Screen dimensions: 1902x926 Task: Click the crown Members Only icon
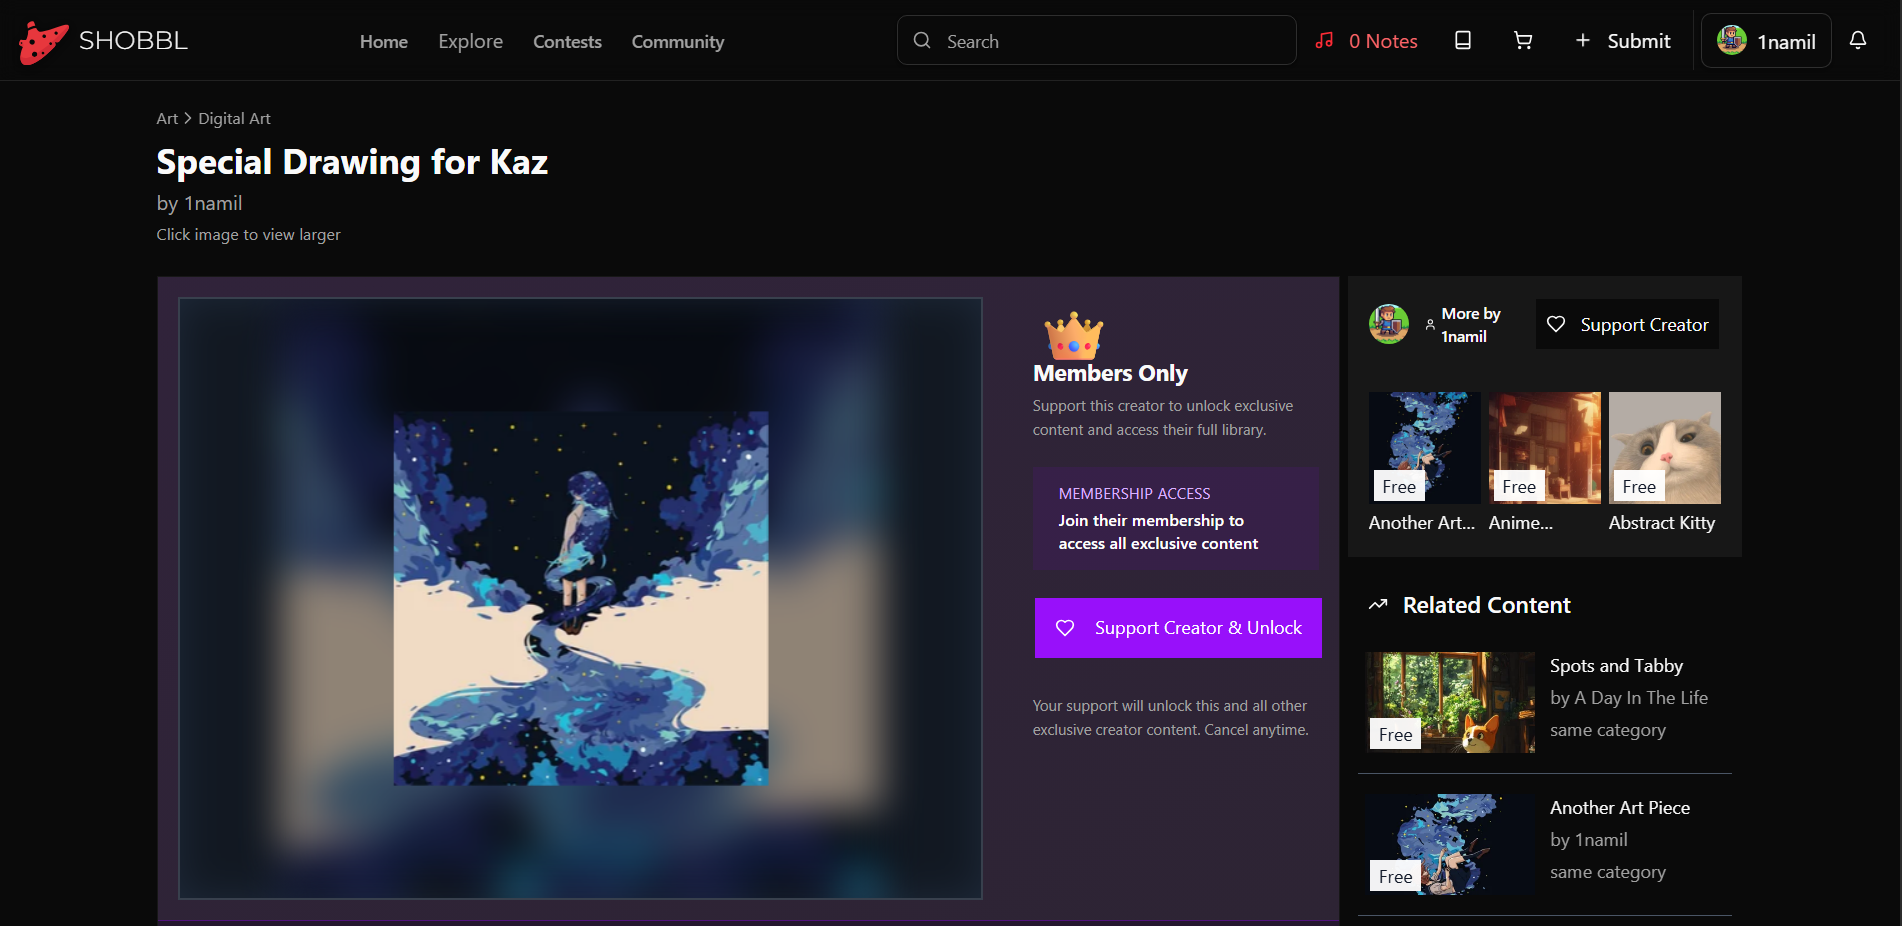1073,335
